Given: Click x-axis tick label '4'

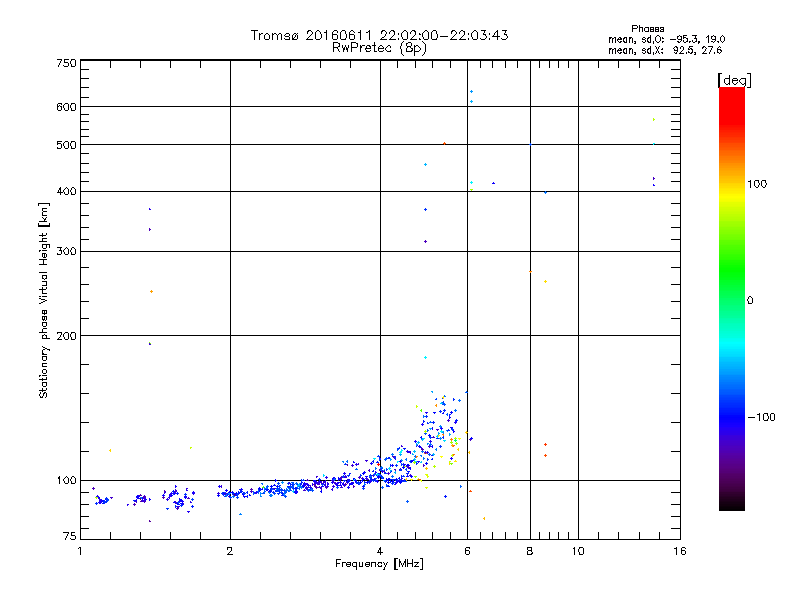Looking at the screenshot, I should pyautogui.click(x=380, y=551).
